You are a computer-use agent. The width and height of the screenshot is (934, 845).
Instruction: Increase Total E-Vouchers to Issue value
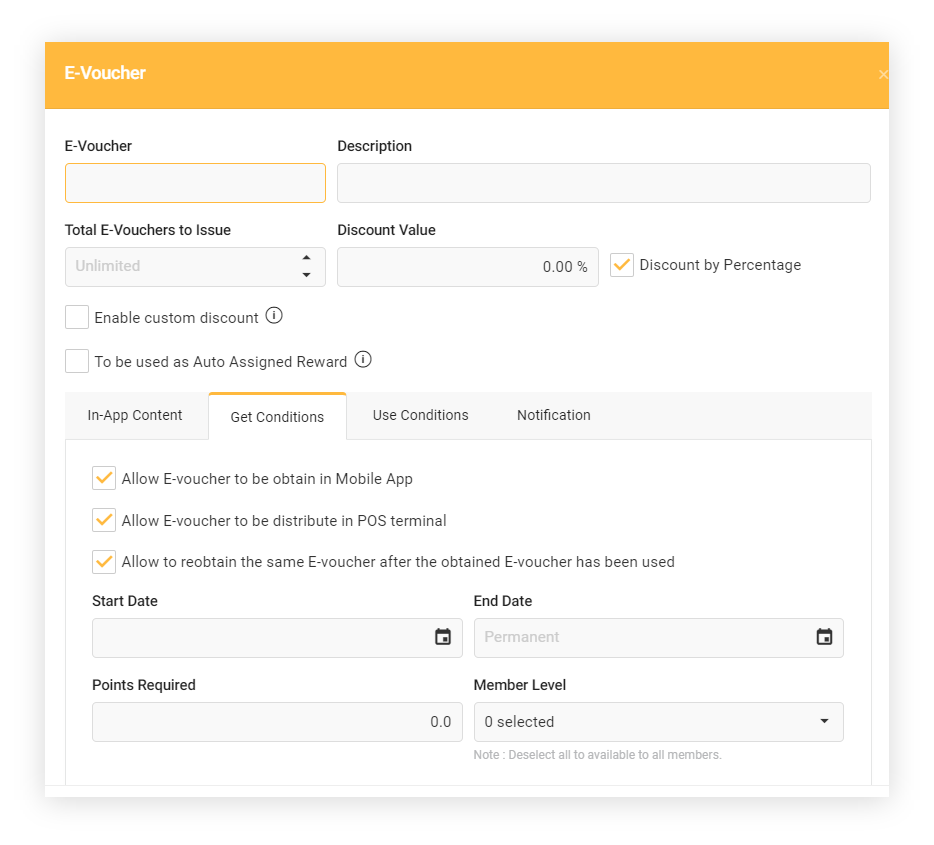306,258
